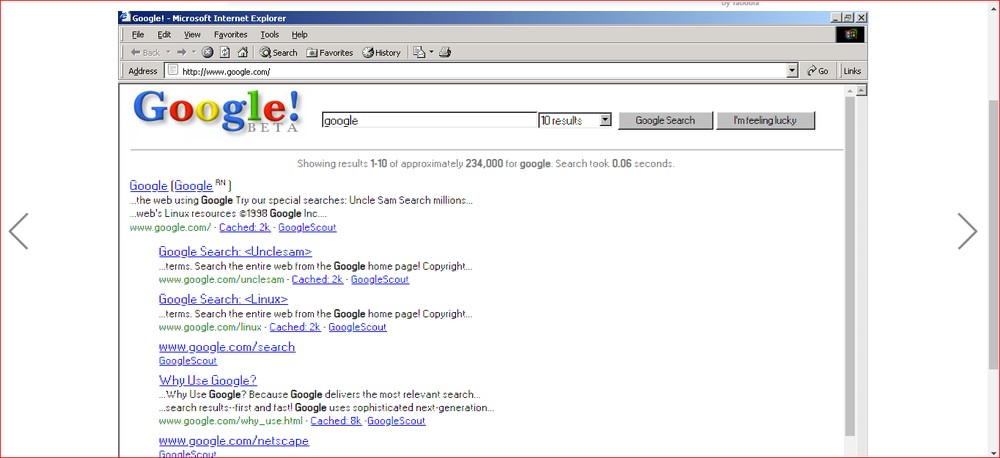Click the address bar URL field

click(482, 71)
